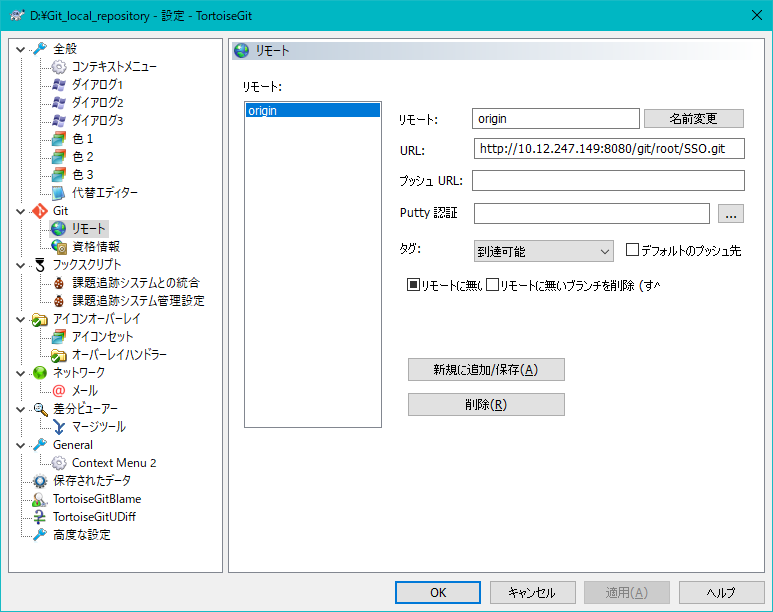Viewport: 773px width, 612px height.
Task: Click the empty プッシュ URL field
Action: click(608, 180)
